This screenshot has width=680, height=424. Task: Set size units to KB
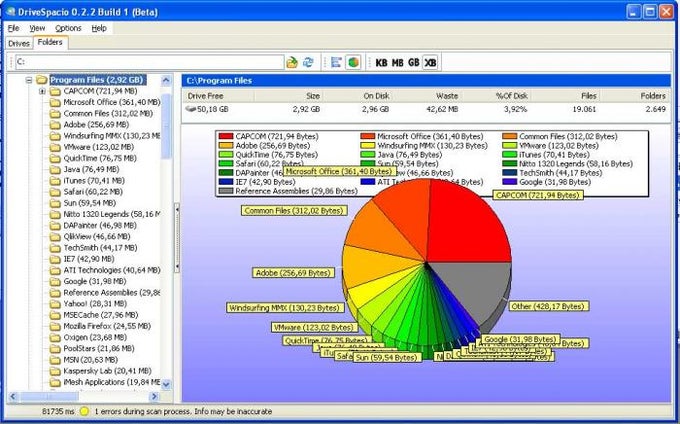[381, 63]
